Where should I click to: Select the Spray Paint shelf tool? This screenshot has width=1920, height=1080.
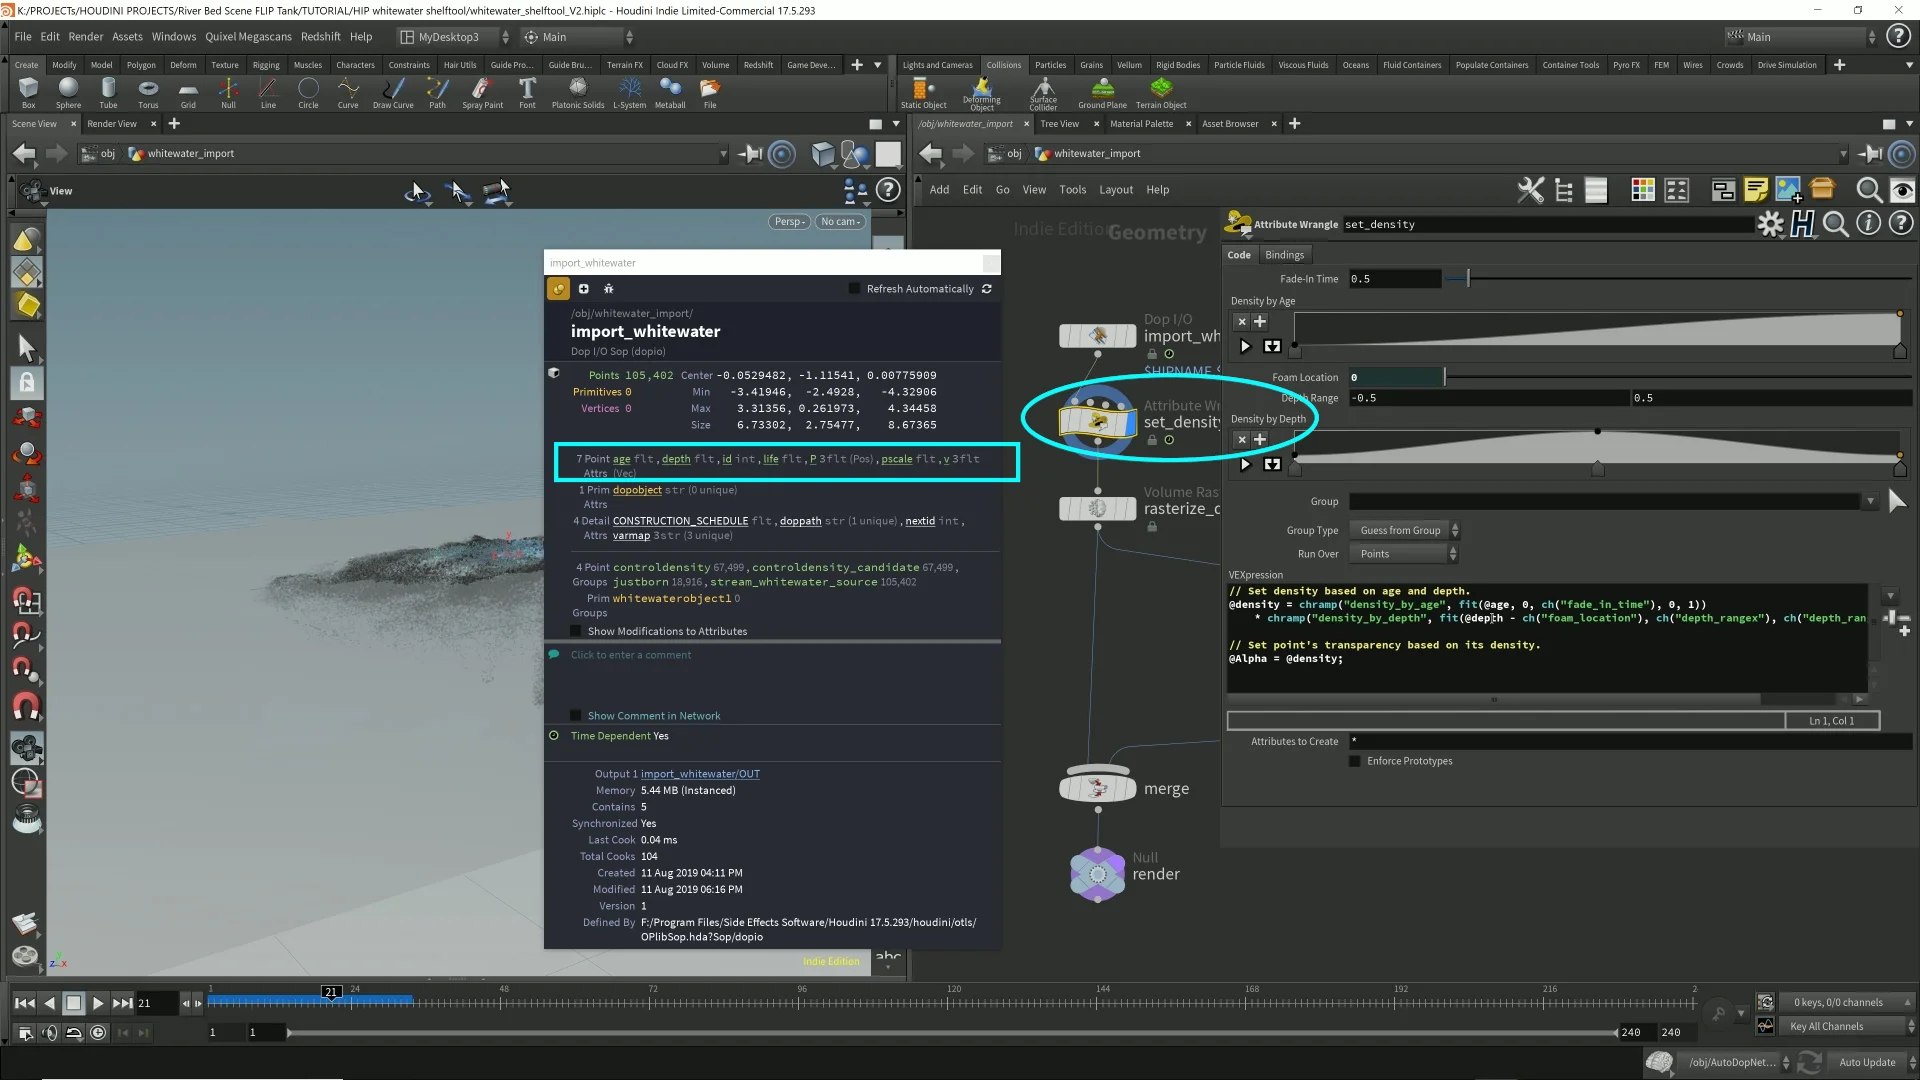tap(482, 92)
